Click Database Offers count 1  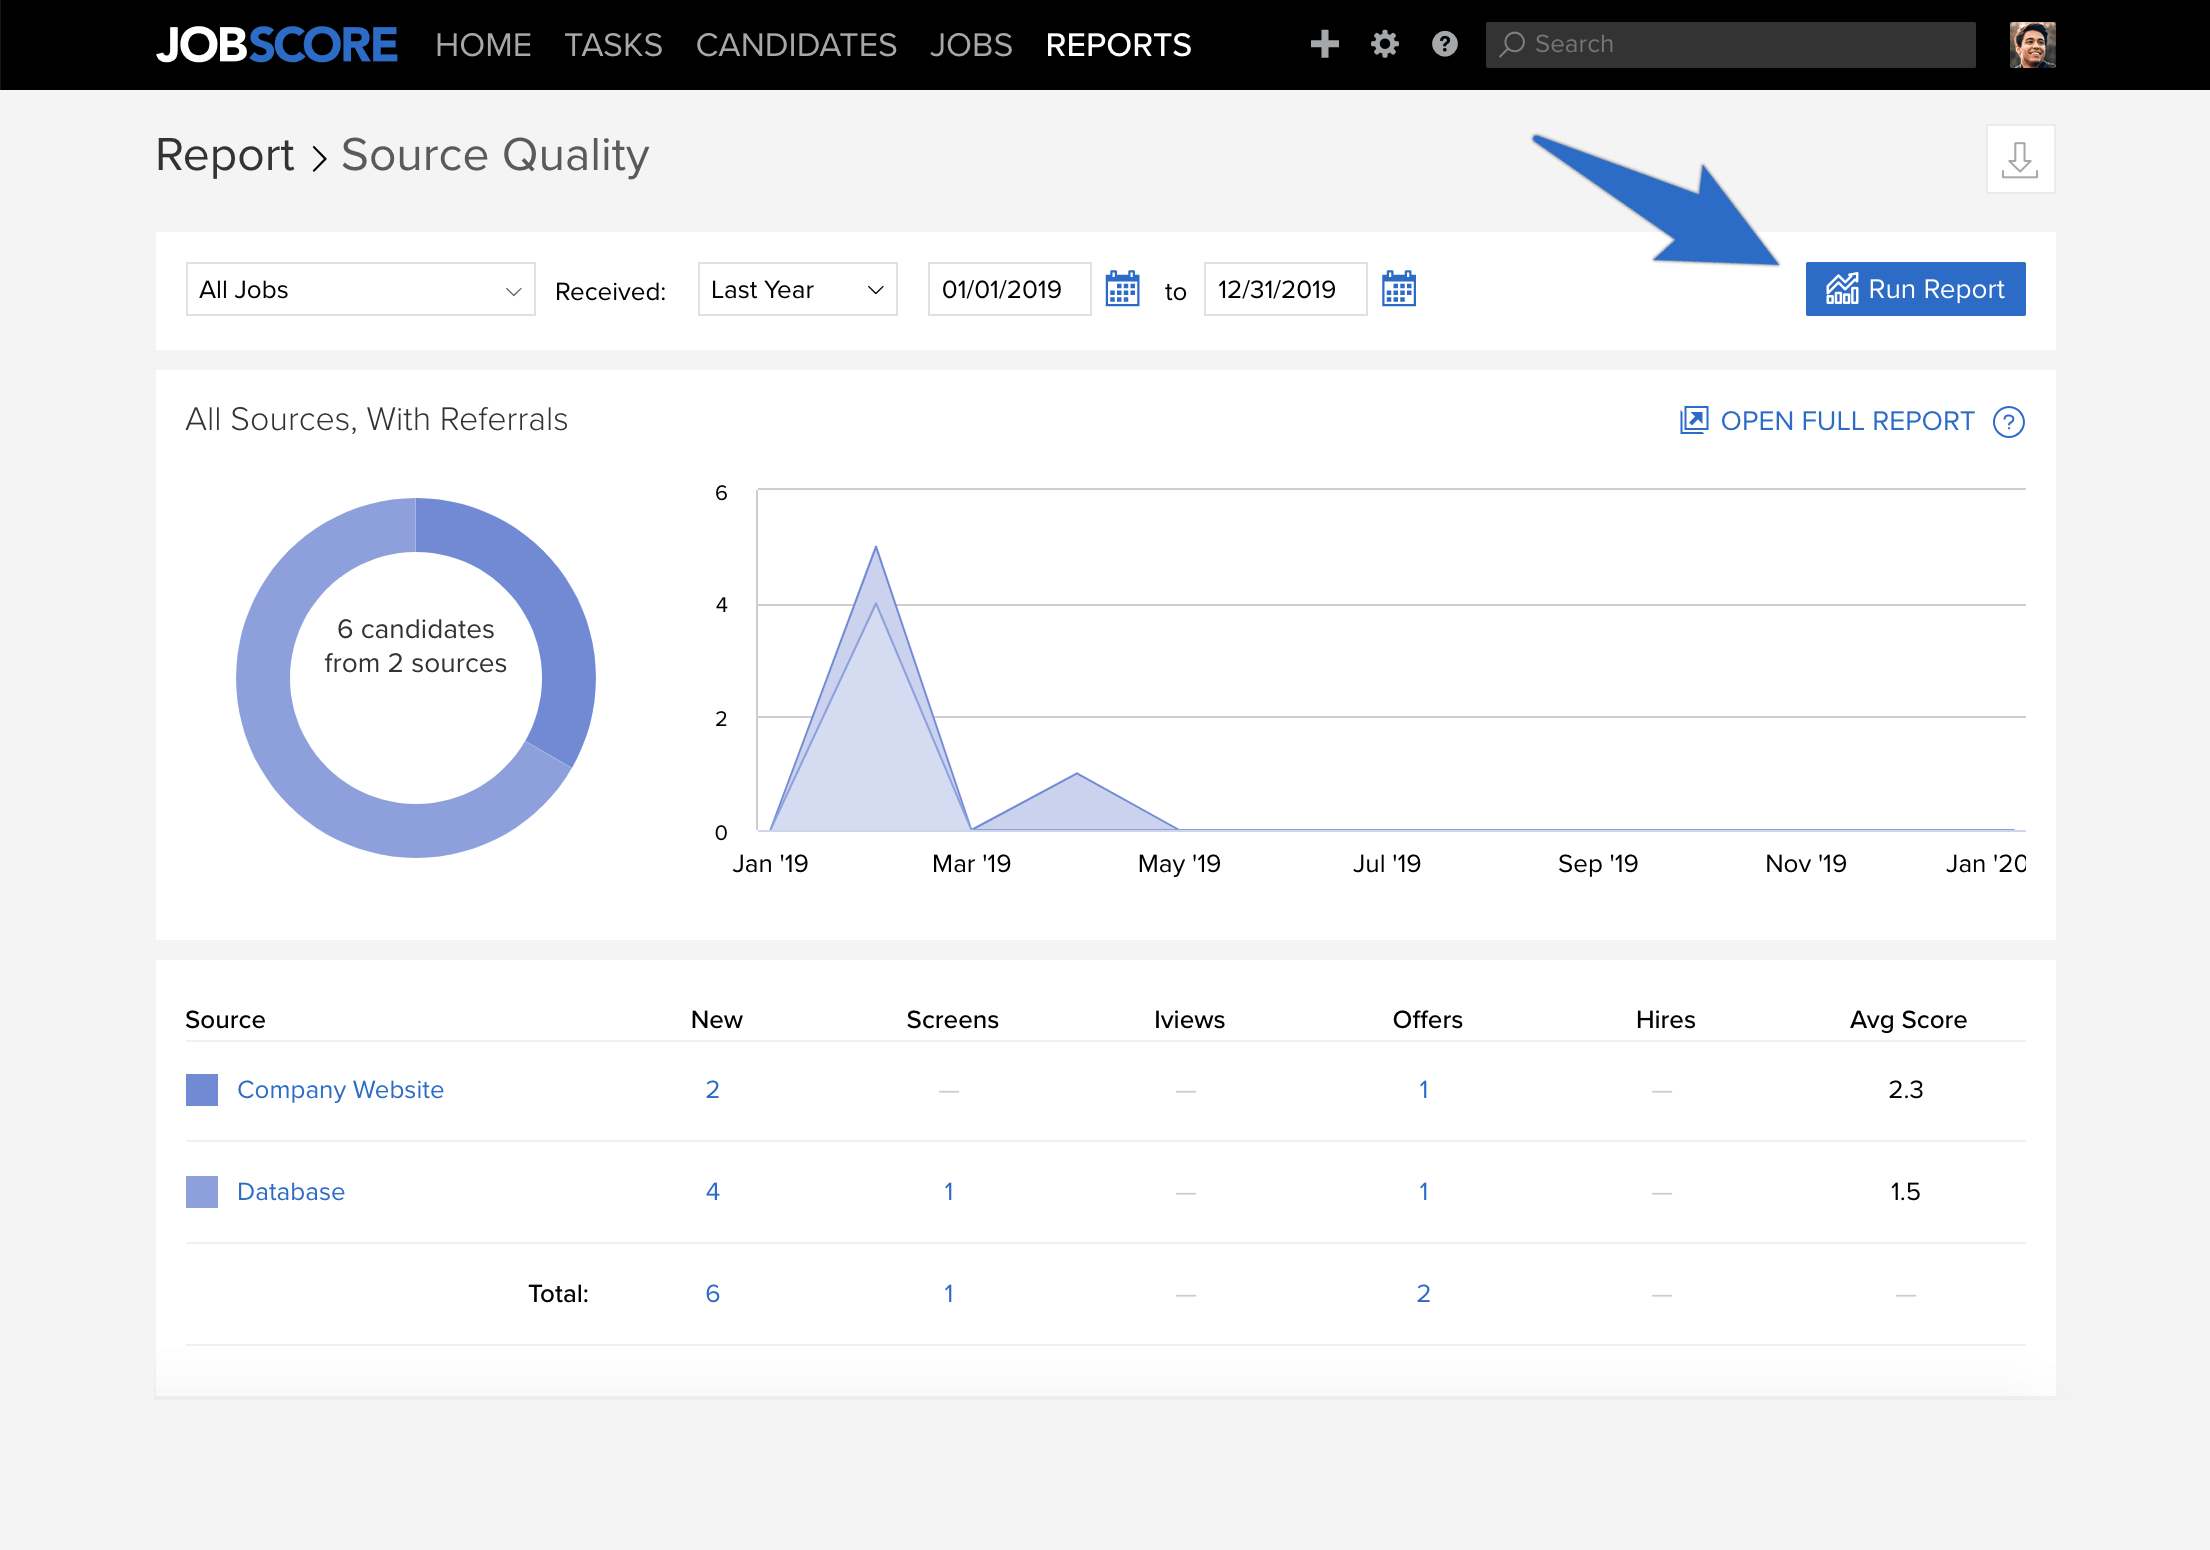point(1423,1192)
